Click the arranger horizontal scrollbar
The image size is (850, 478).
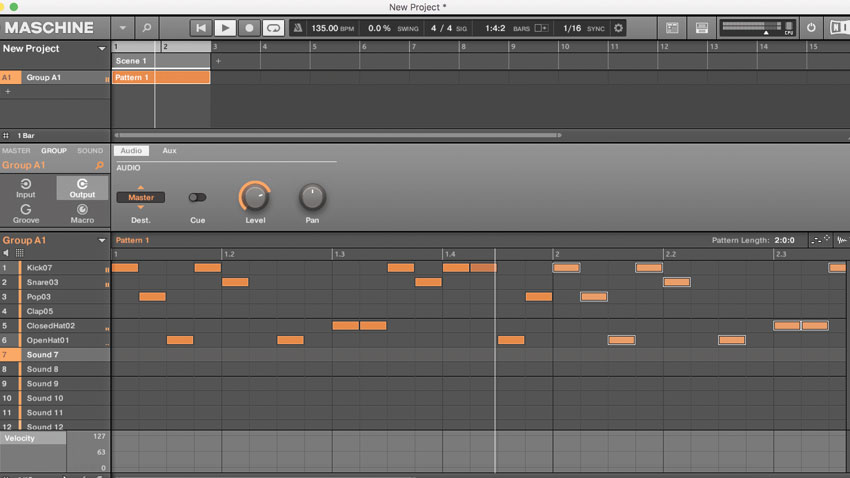(337, 135)
